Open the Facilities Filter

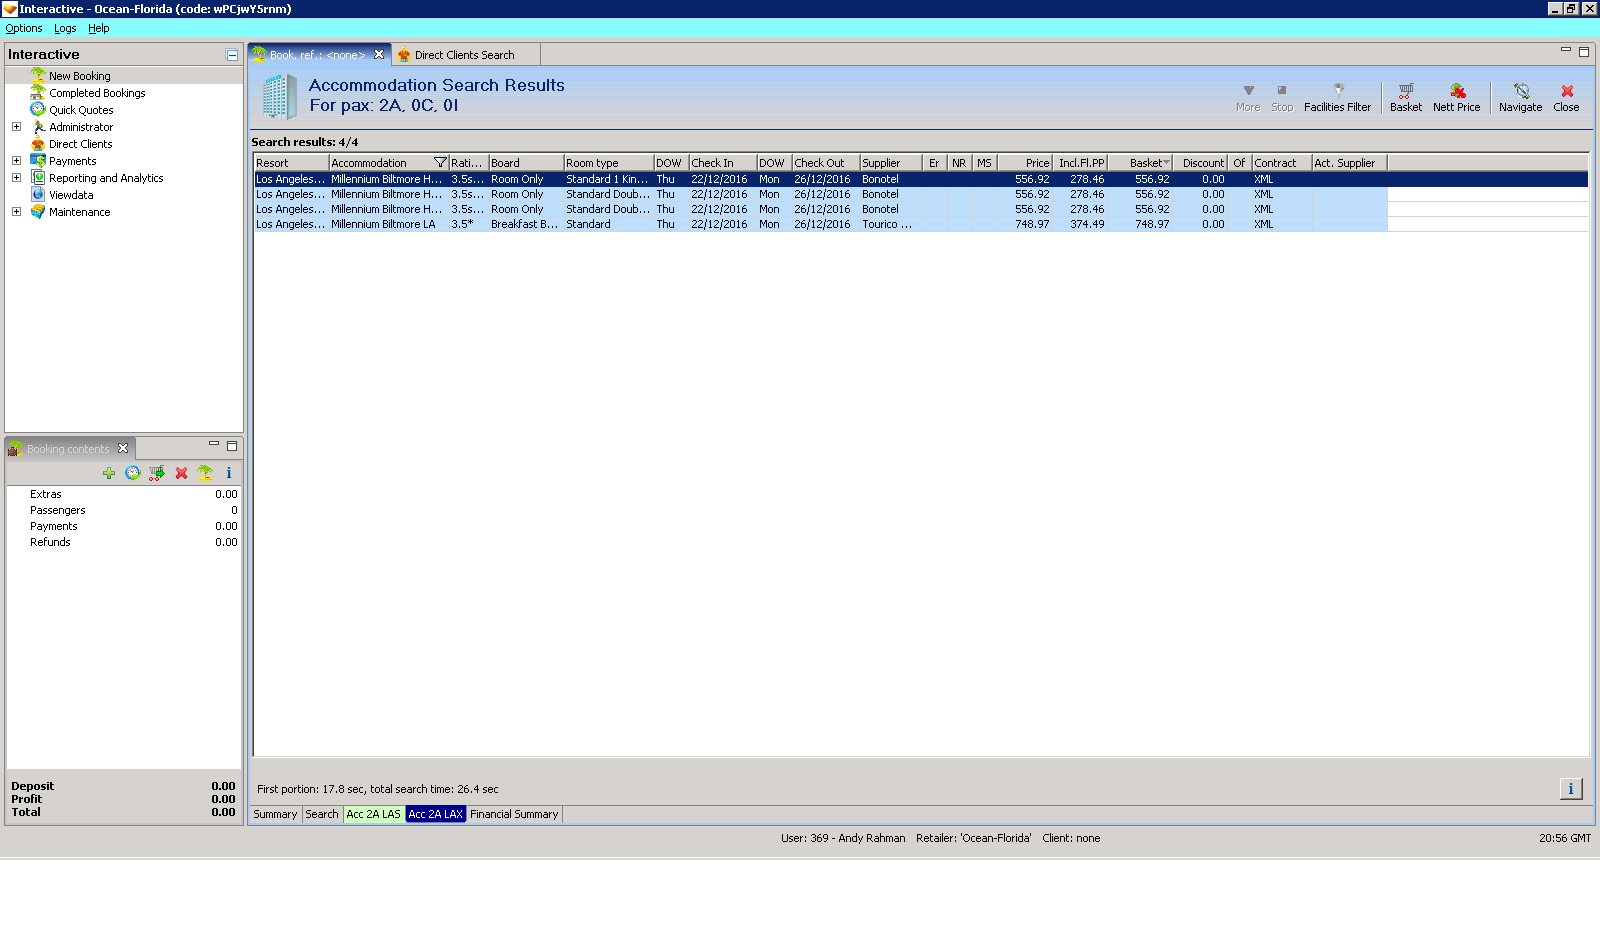pyautogui.click(x=1338, y=97)
